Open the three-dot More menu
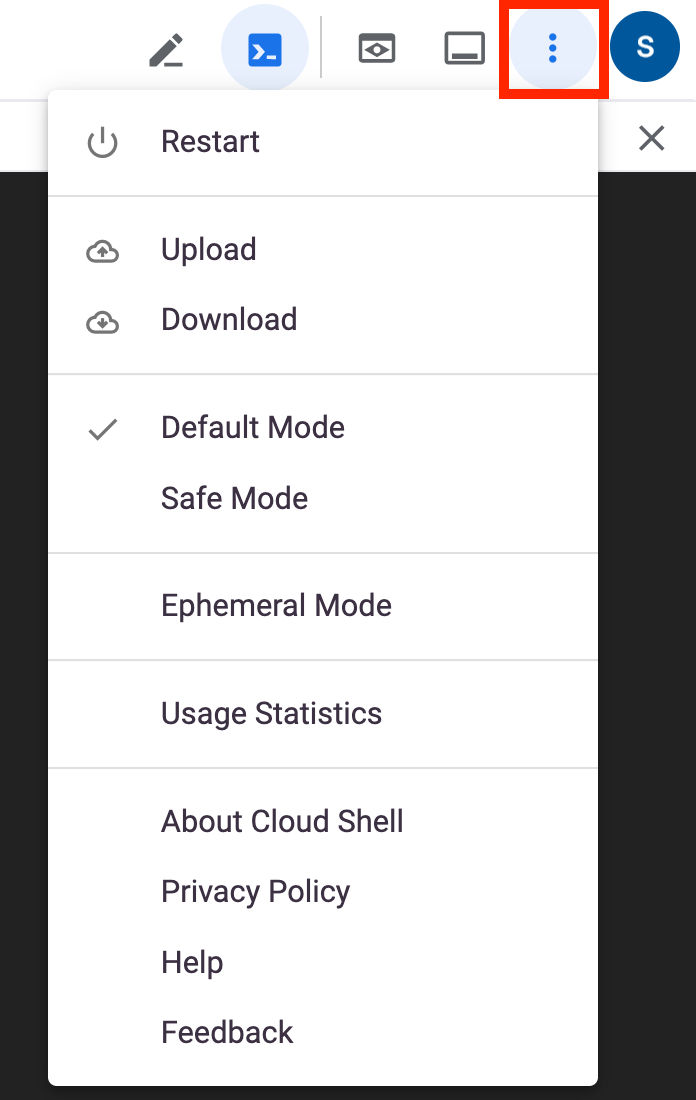Viewport: 696px width, 1100px height. (x=552, y=49)
